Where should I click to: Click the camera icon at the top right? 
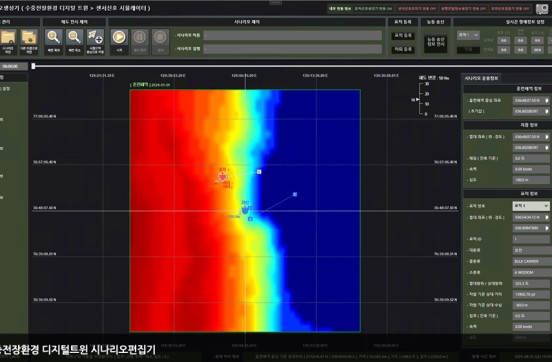click(x=542, y=9)
